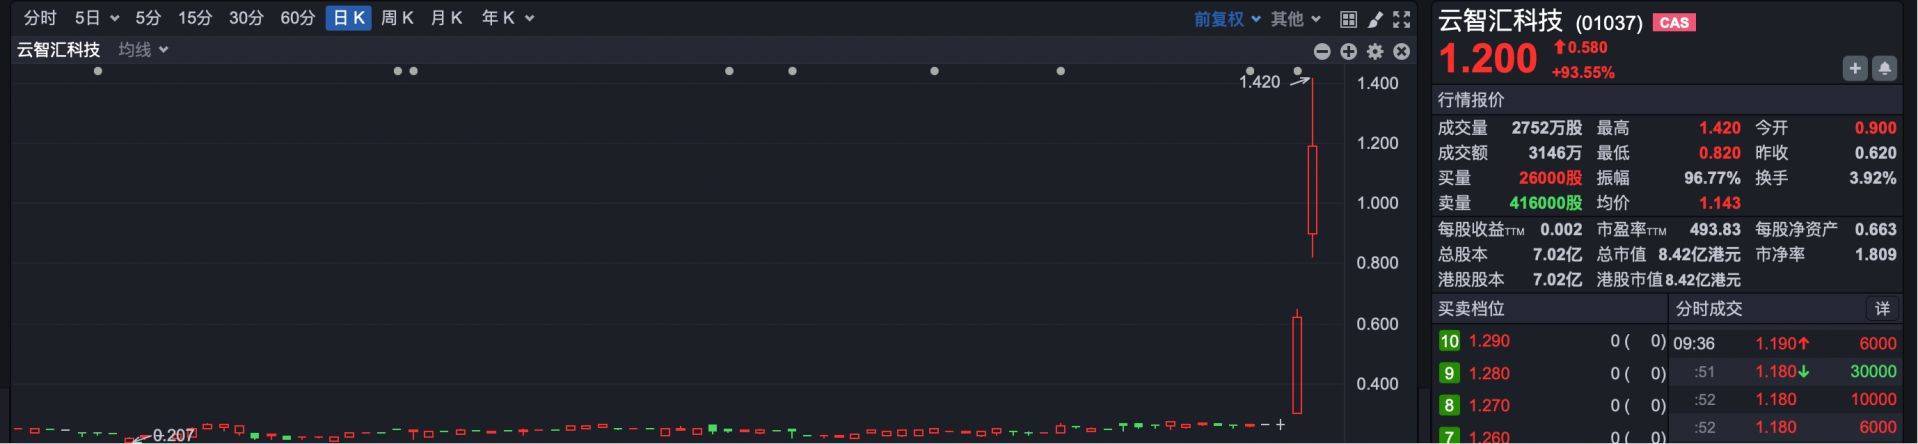1918x444 pixels.
Task: Expand the 其他 options dropdown
Action: pyautogui.click(x=1296, y=19)
